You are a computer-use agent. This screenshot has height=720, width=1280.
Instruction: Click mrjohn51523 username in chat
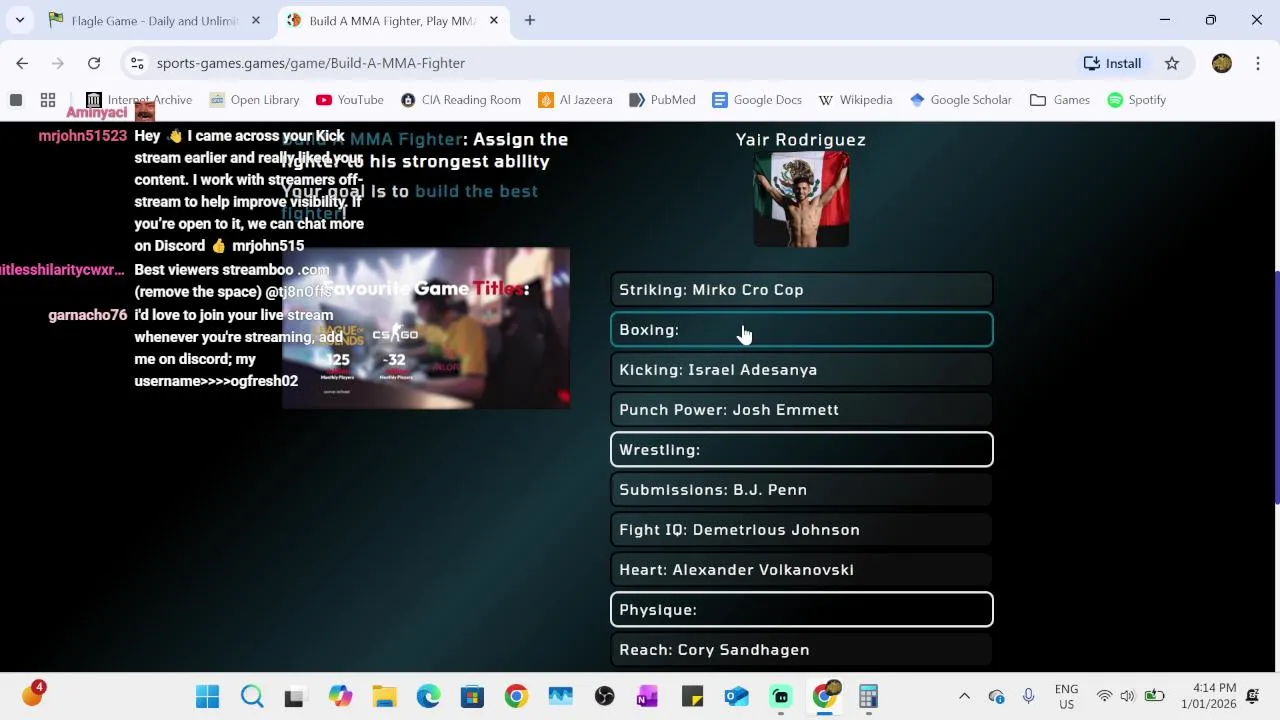83,136
